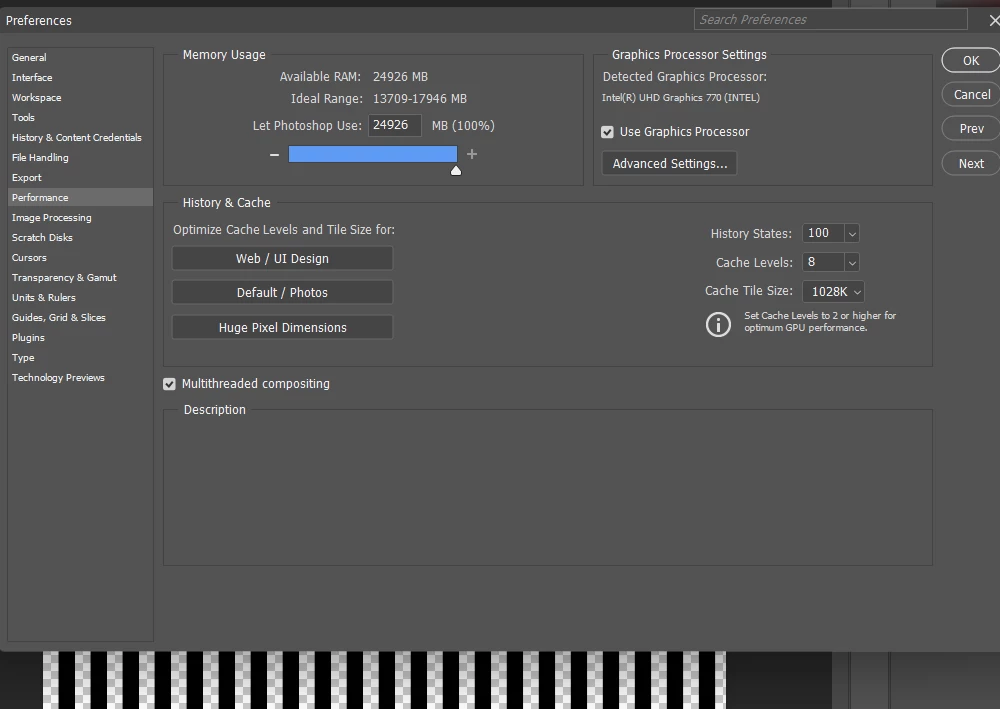Select the Tools preferences category

coord(23,117)
